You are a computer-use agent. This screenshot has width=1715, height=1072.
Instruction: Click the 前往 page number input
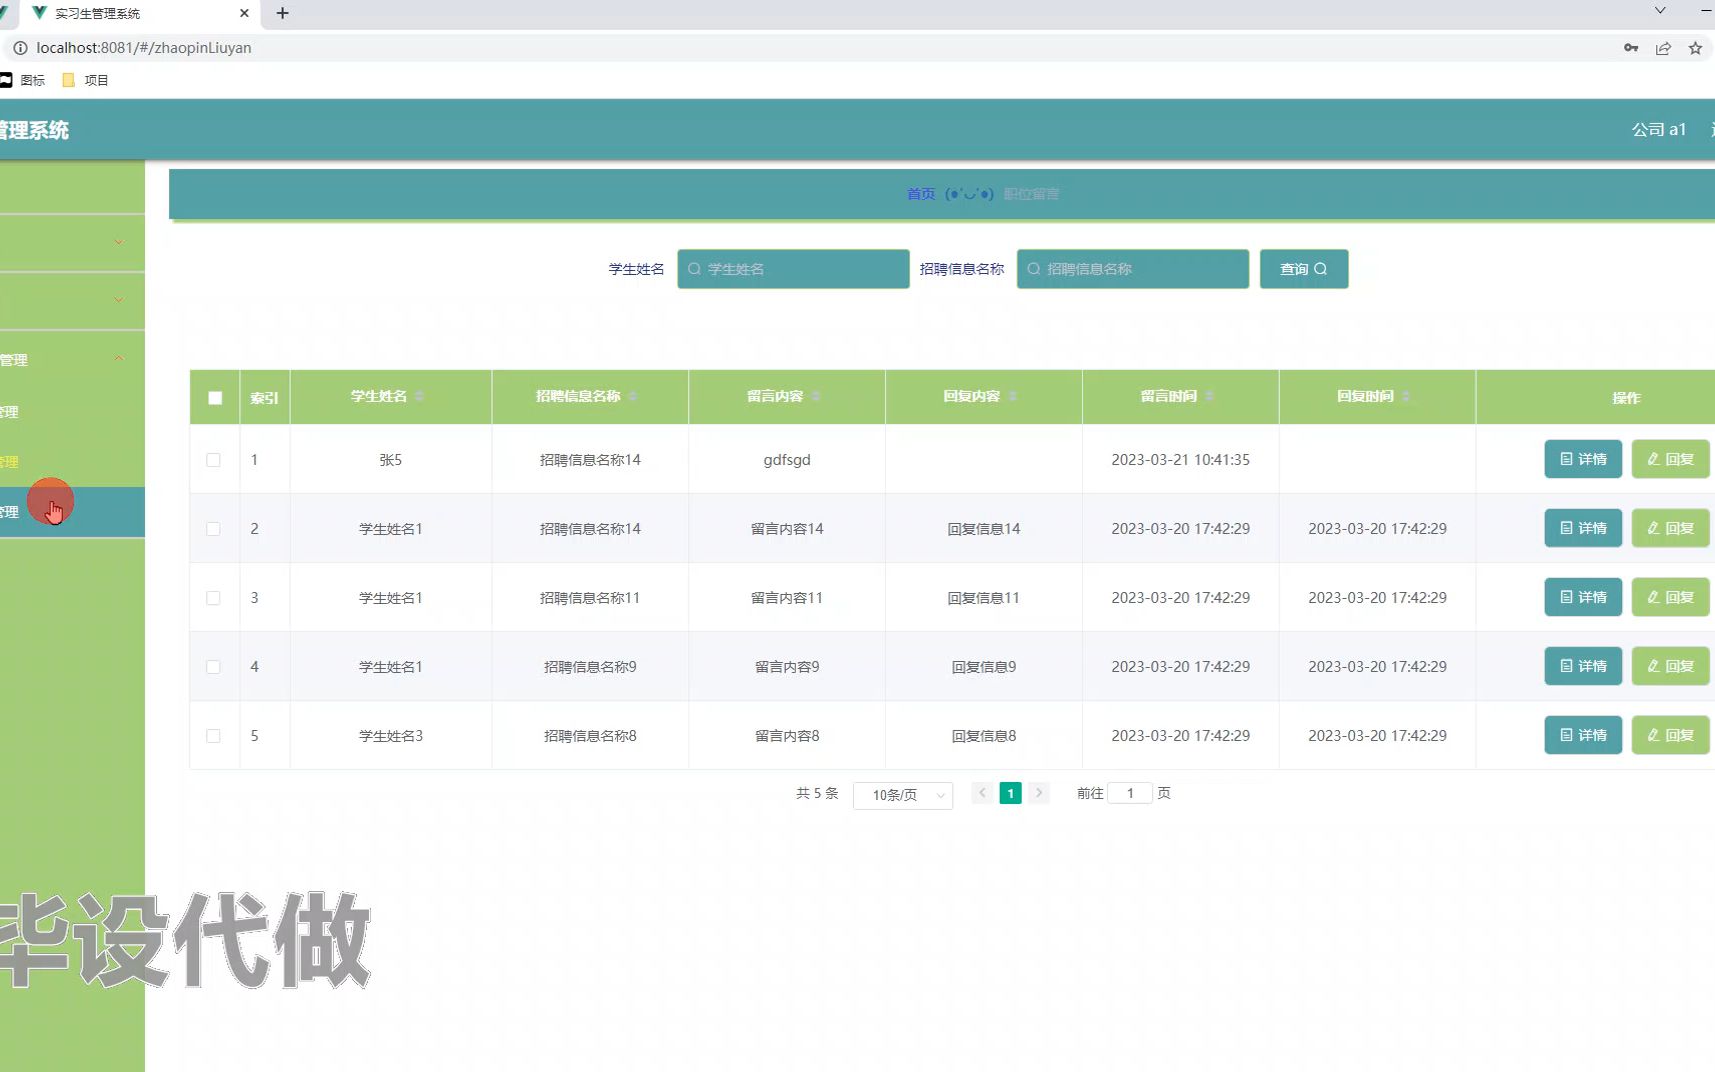point(1130,793)
